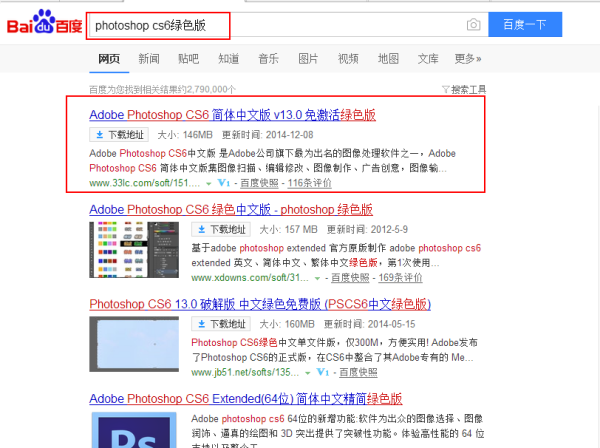600x448 pixels.
Task: Switch to 图片 tab
Action: 308,59
